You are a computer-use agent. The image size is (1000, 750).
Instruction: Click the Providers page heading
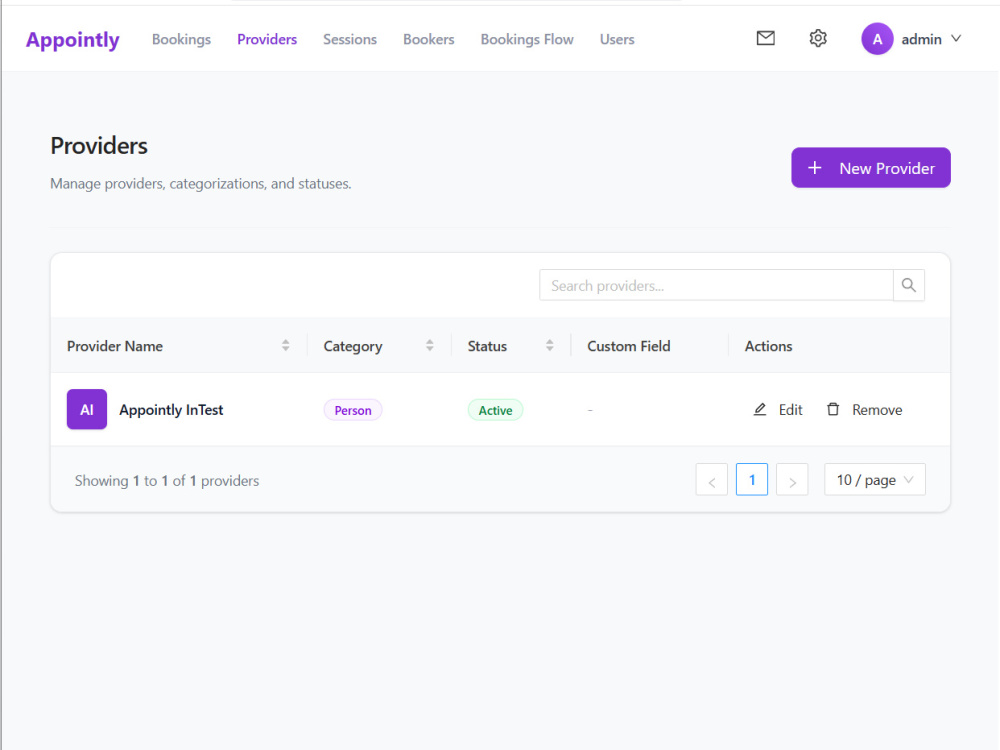click(99, 145)
